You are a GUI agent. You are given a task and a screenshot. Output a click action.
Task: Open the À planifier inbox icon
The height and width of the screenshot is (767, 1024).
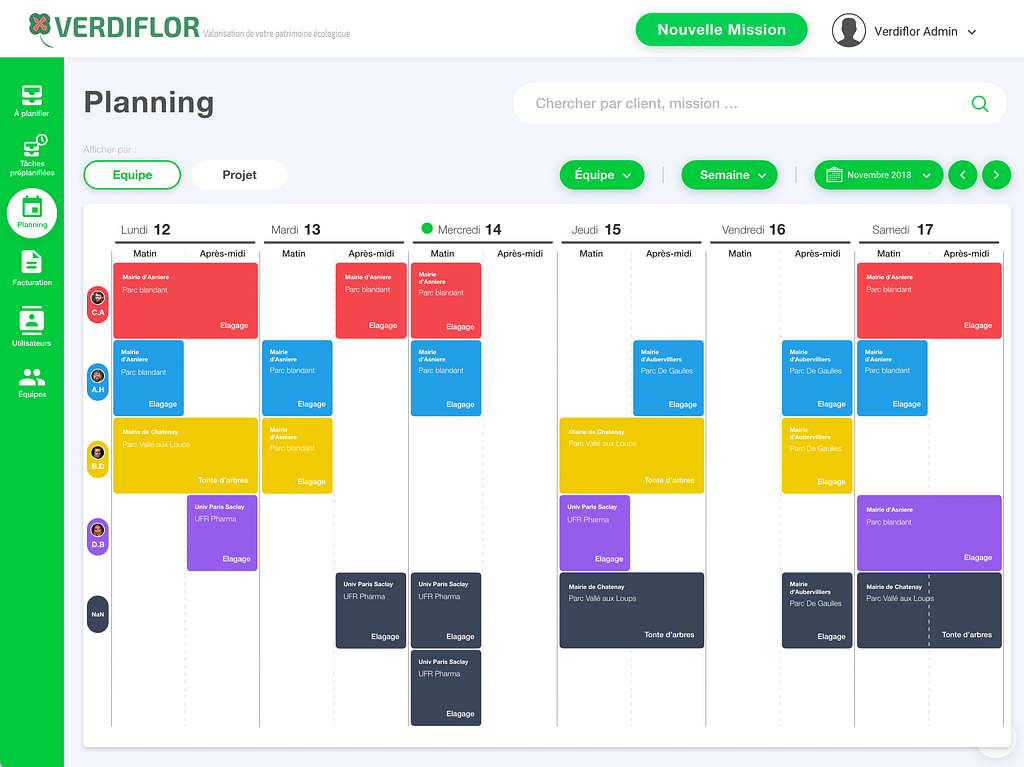pyautogui.click(x=32, y=97)
